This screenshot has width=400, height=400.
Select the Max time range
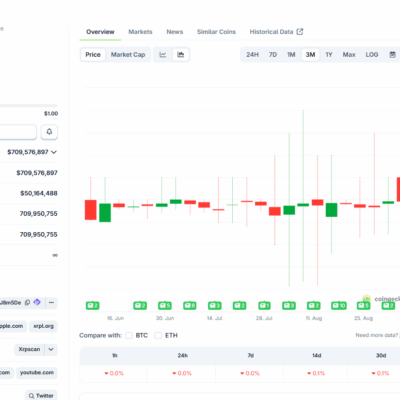[x=349, y=55]
